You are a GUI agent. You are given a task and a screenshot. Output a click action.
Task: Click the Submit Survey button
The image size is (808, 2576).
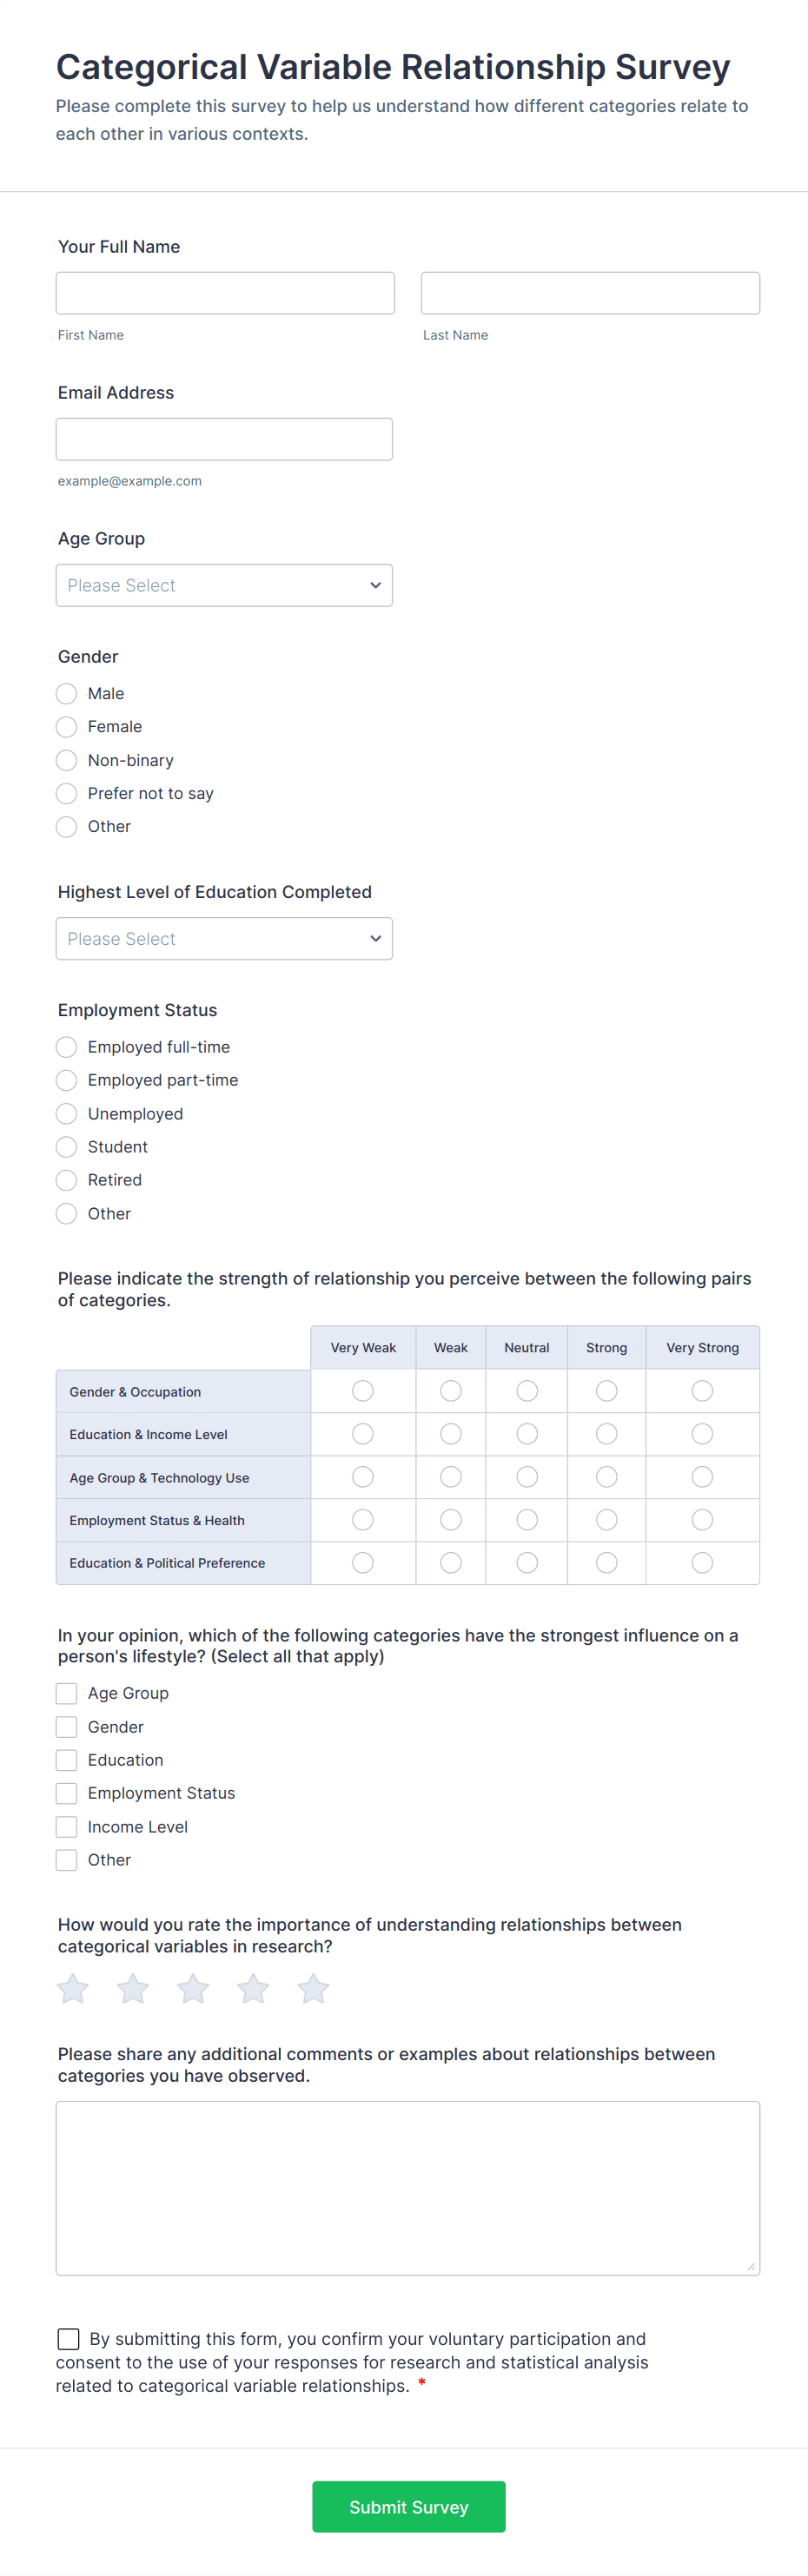(x=408, y=2507)
